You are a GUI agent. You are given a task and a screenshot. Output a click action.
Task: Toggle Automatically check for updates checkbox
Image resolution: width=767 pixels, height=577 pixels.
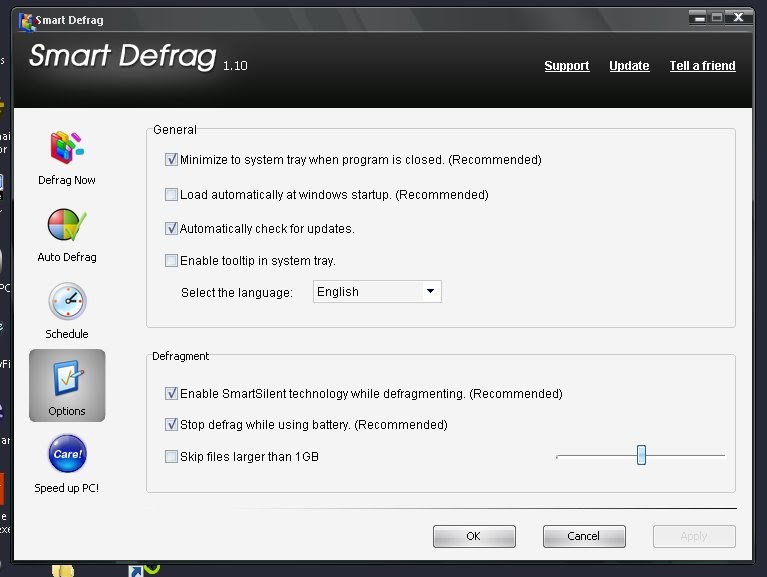click(x=171, y=228)
